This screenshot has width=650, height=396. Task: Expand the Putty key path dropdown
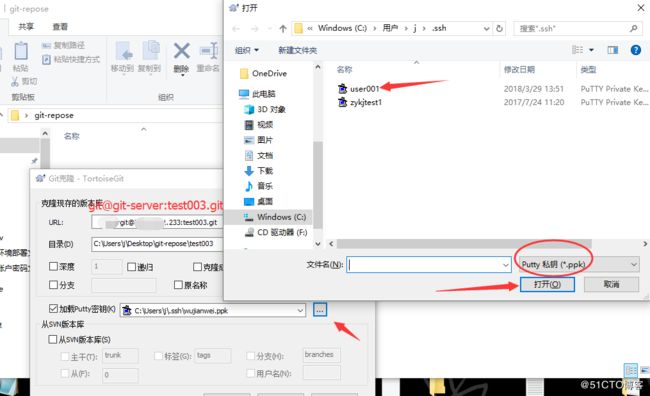300,310
